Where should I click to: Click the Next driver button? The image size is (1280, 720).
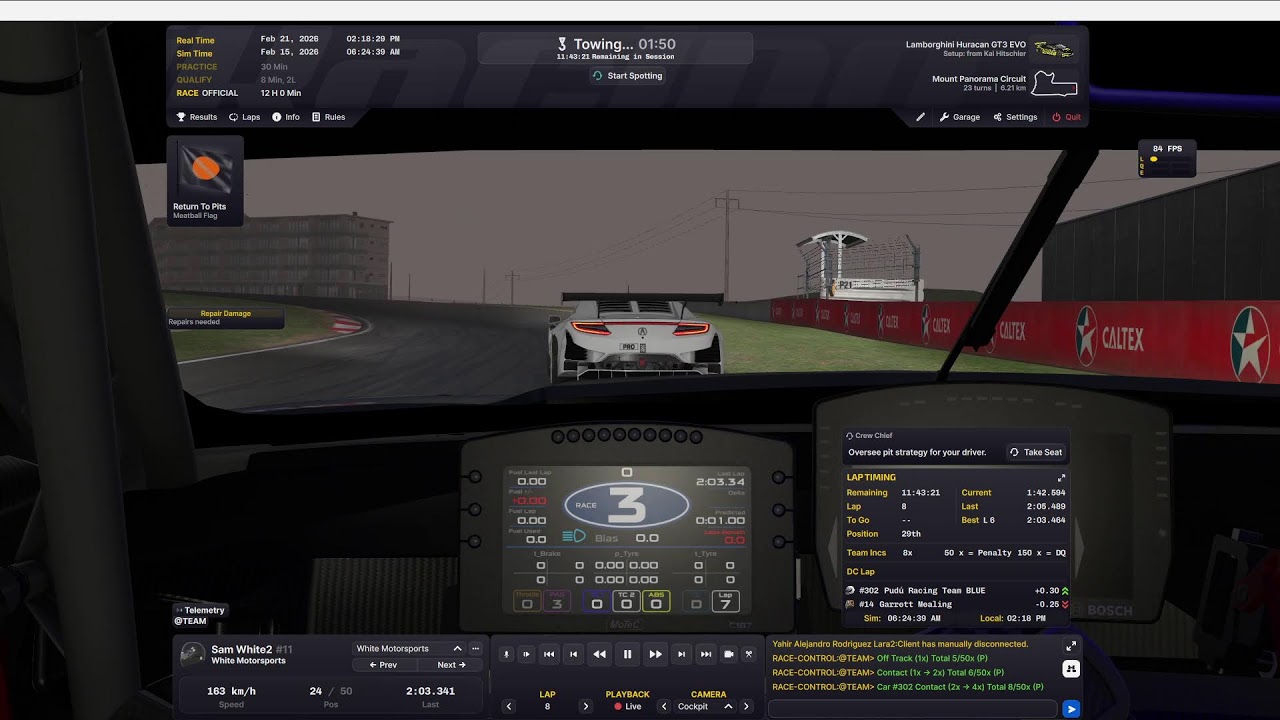[451, 665]
